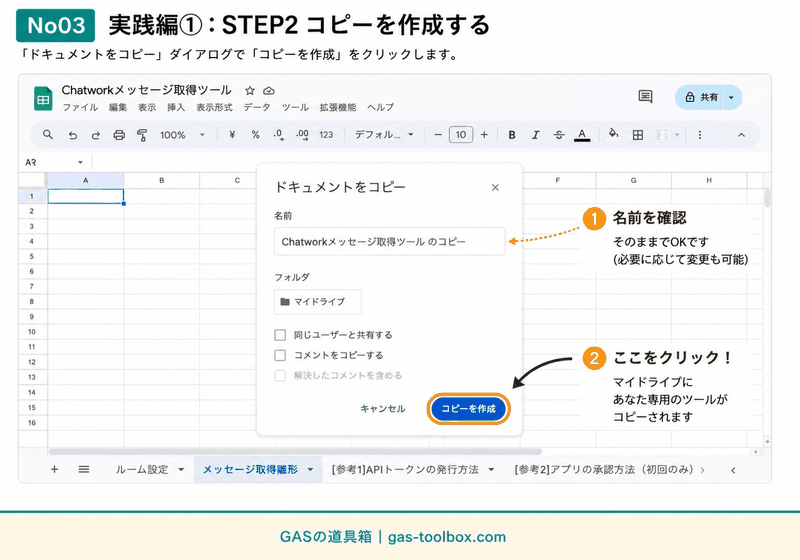Apply yen currency format
This screenshot has height=560, width=800.
click(x=232, y=135)
